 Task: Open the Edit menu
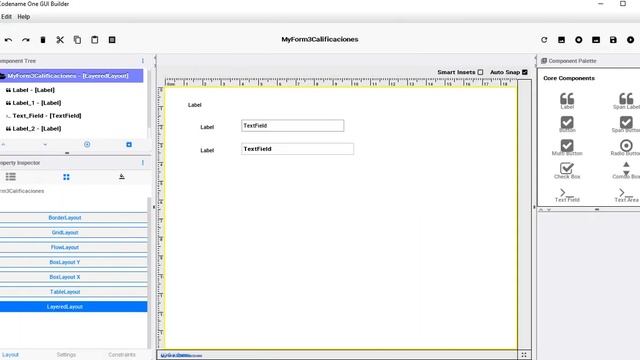6,17
